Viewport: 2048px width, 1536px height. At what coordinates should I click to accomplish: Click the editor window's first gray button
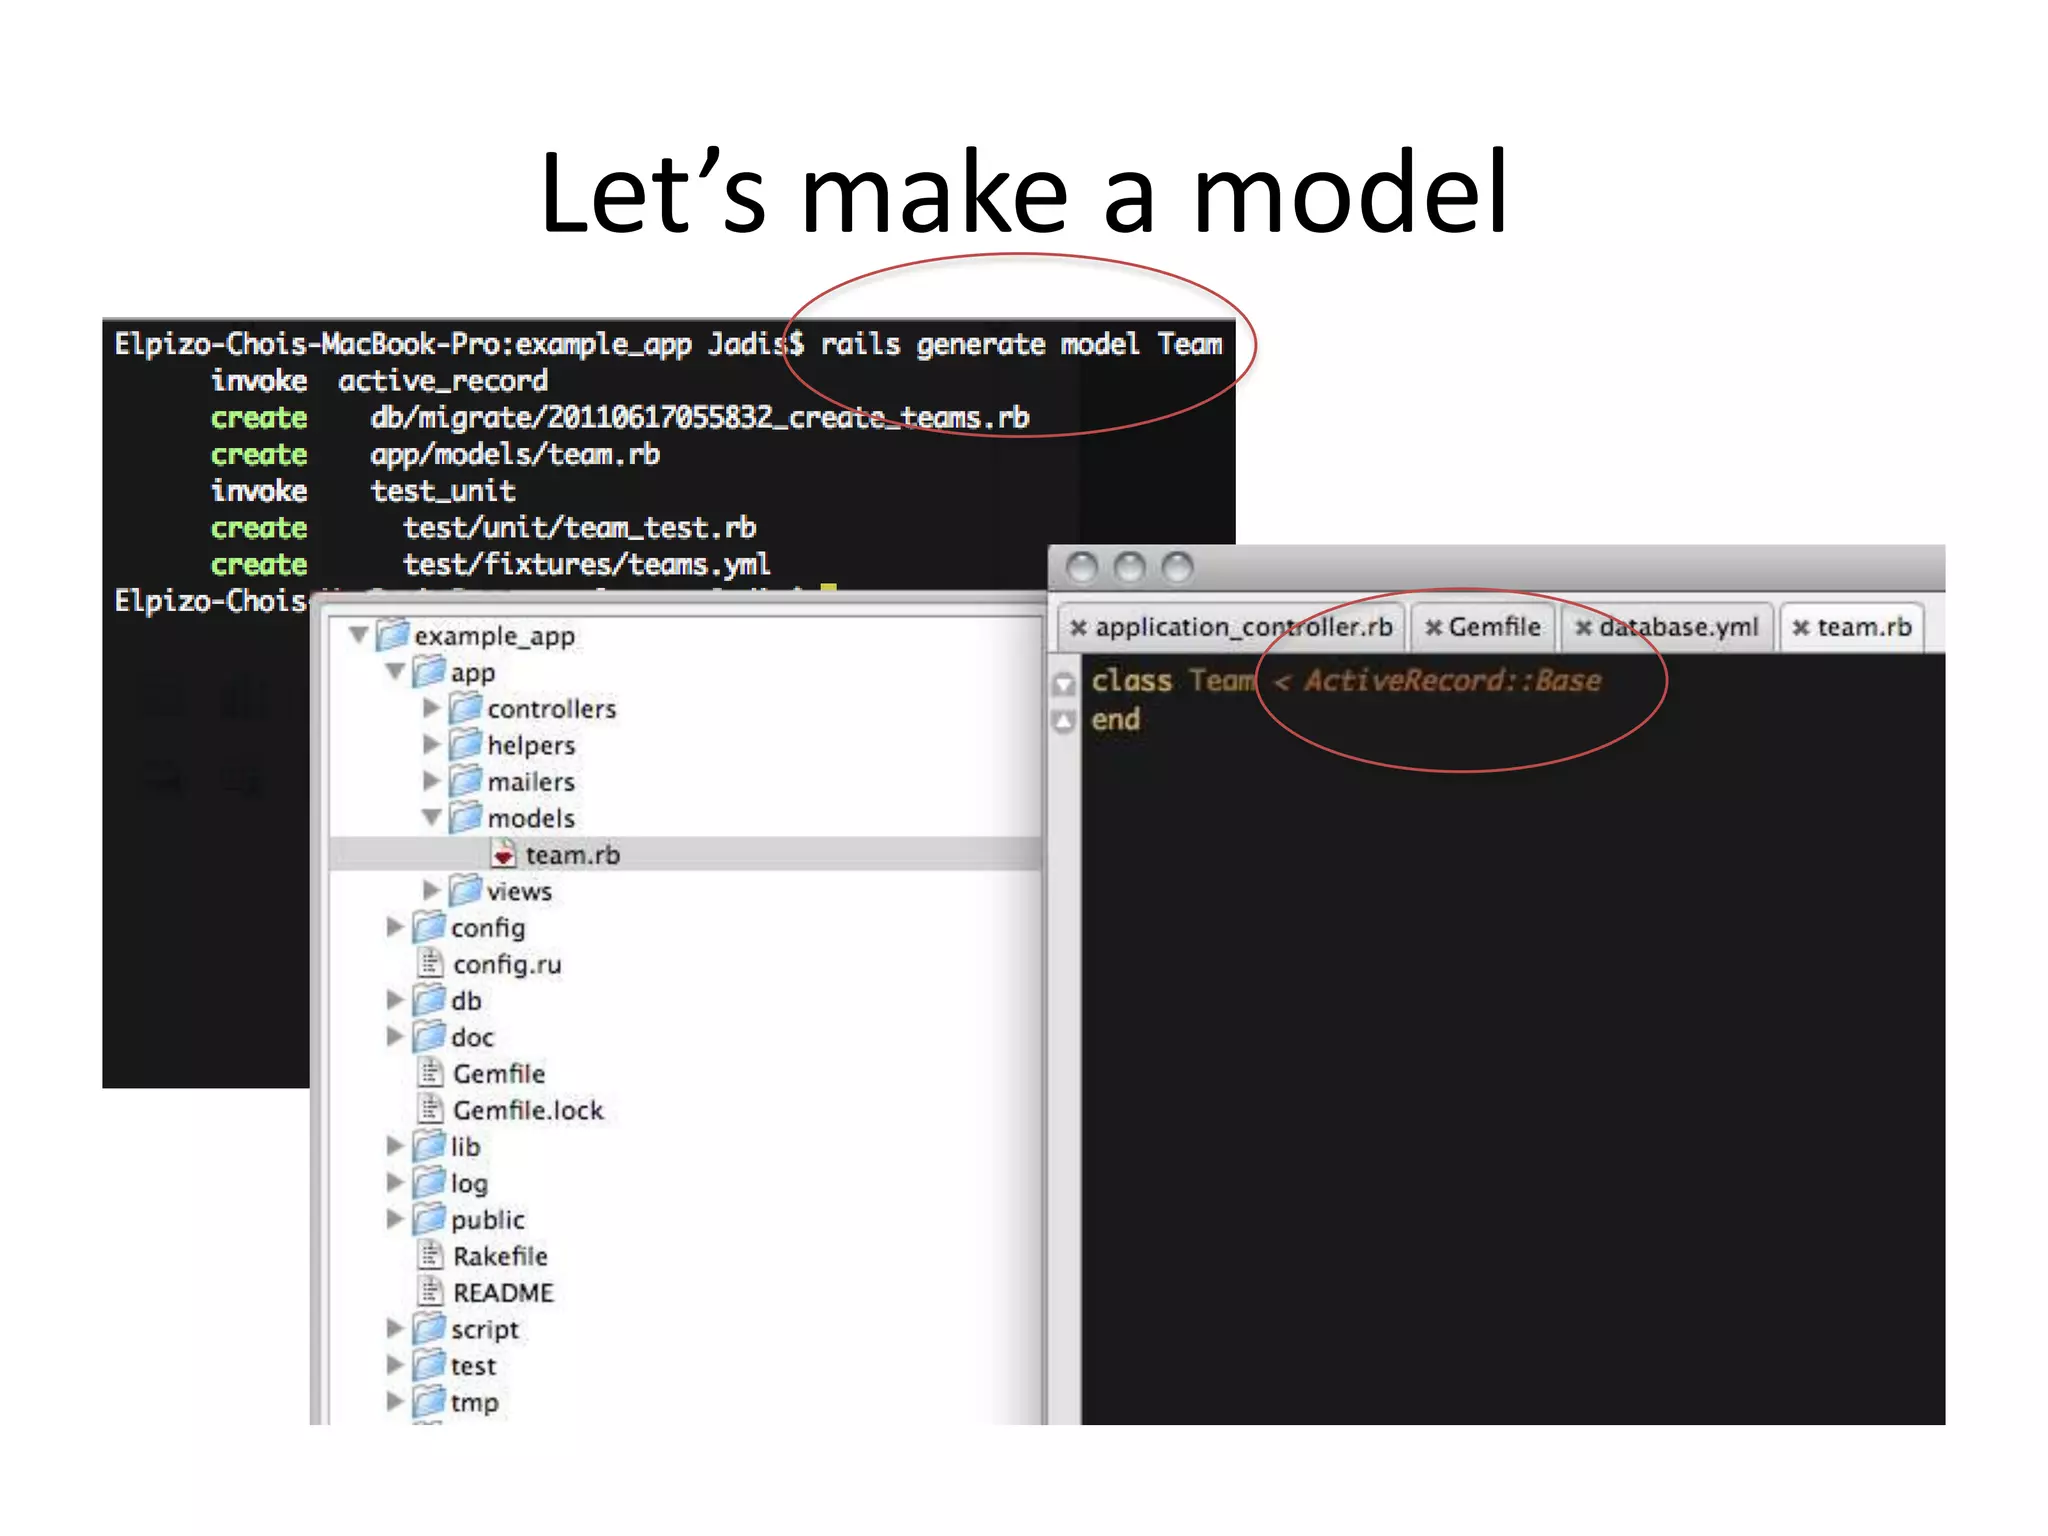click(x=1081, y=568)
